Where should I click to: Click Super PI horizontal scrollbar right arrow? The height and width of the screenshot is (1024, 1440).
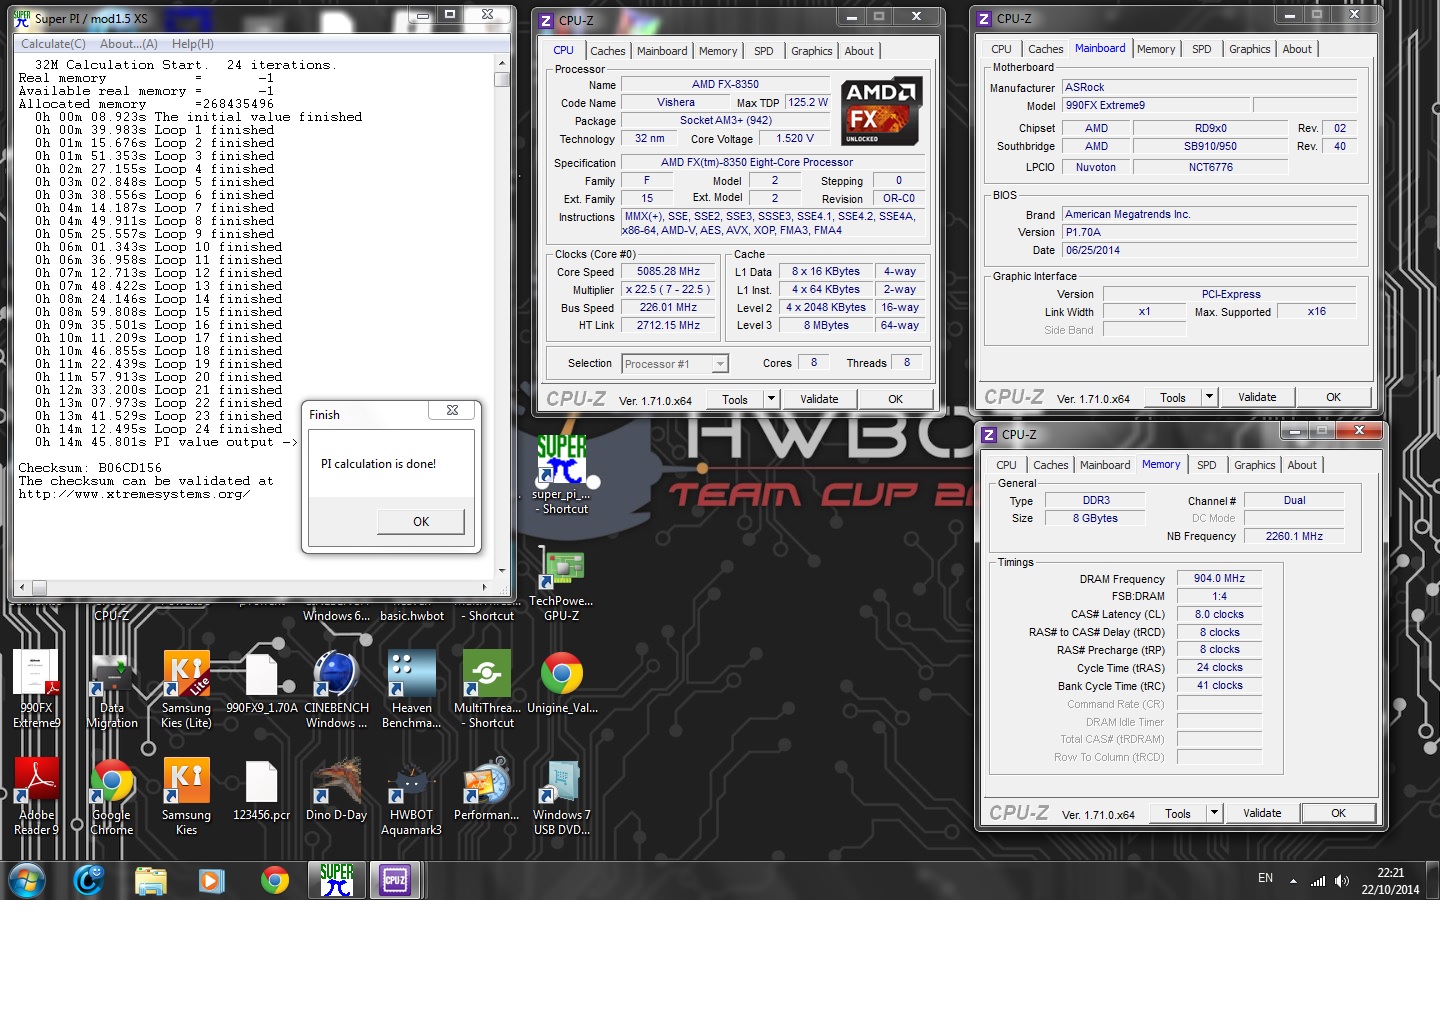click(484, 587)
